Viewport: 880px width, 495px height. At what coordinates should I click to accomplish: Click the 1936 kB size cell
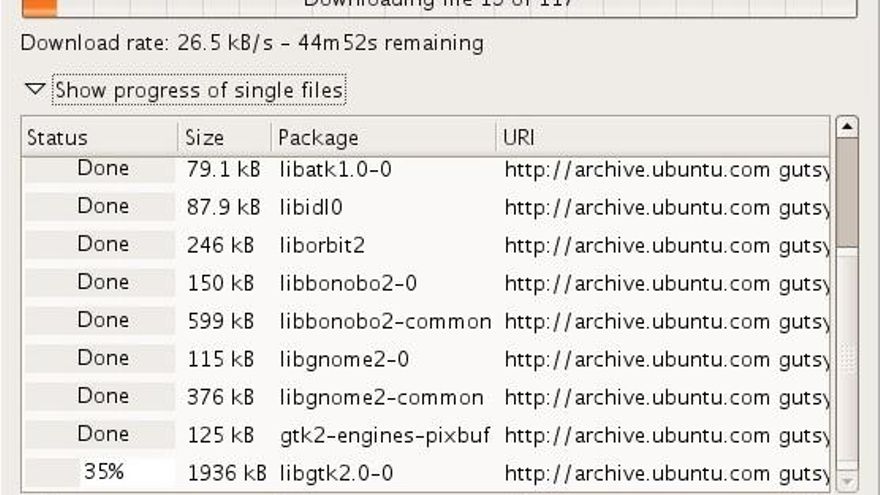pyautogui.click(x=223, y=473)
